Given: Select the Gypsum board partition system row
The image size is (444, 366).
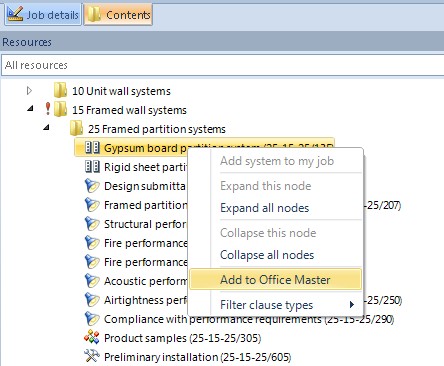Looking at the screenshot, I should click(204, 147).
